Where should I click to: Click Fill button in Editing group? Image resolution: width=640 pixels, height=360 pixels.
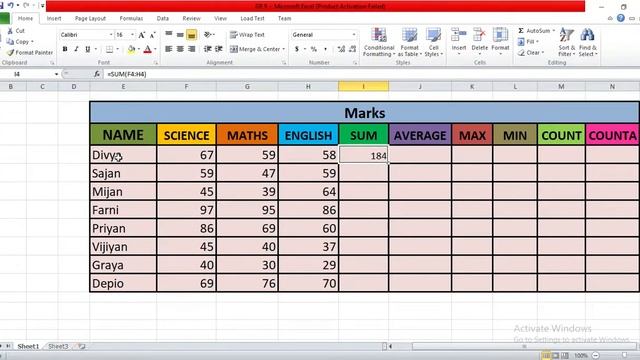528,42
